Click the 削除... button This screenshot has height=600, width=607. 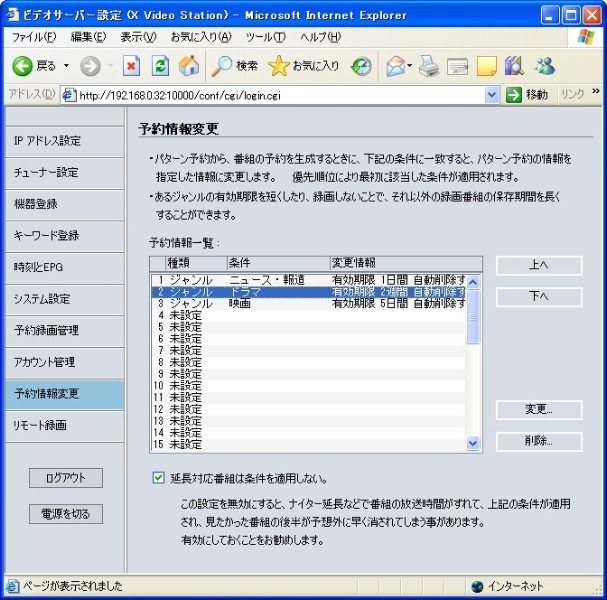(539, 441)
